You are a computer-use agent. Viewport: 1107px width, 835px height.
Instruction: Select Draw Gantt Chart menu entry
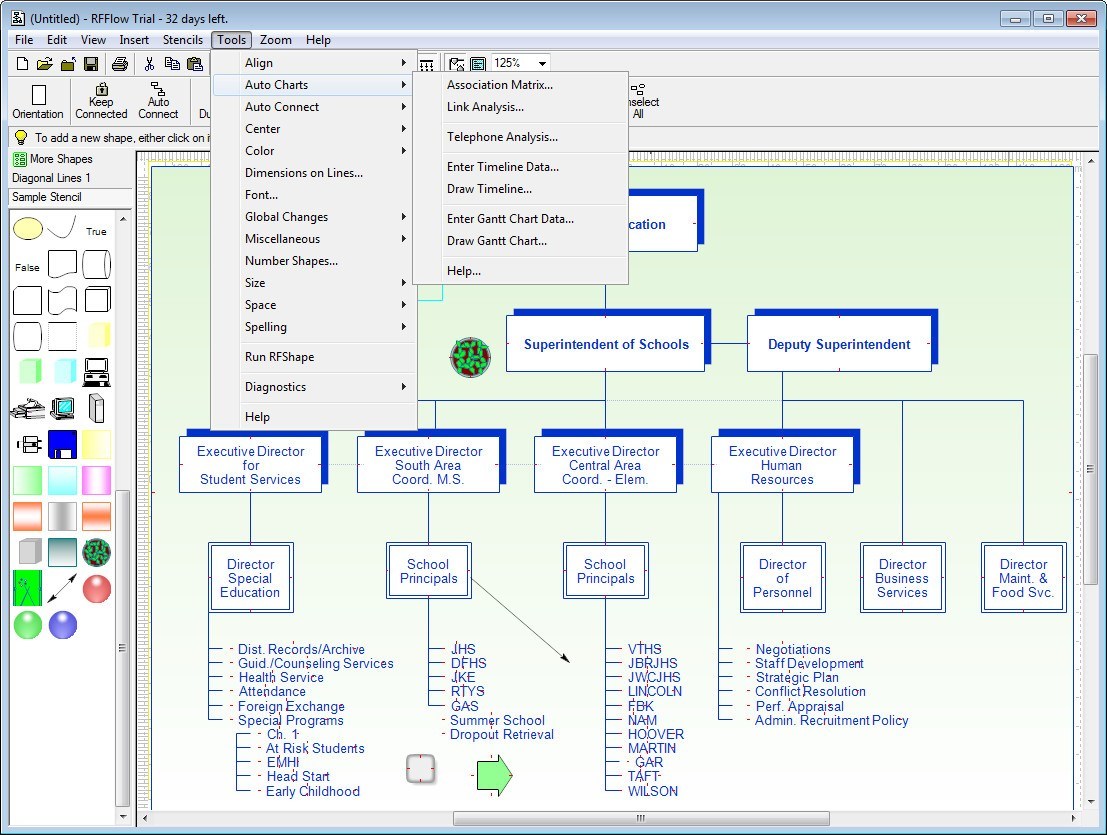pos(497,241)
